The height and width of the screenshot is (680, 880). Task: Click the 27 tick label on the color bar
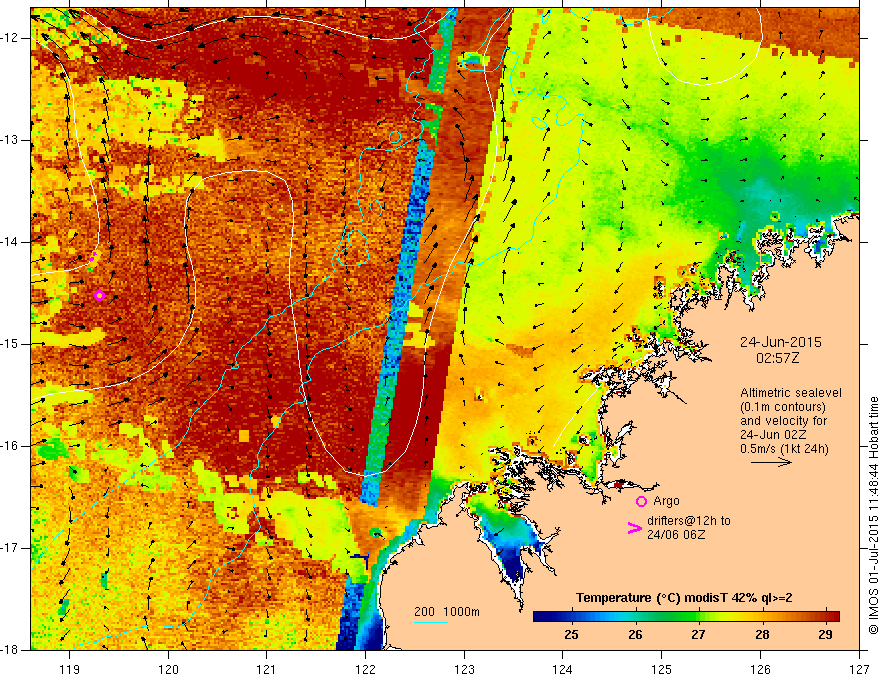click(x=698, y=635)
